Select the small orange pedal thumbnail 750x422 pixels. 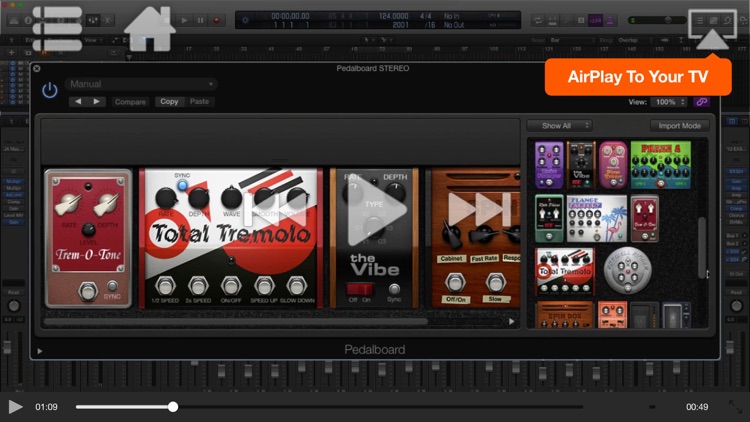coord(612,315)
